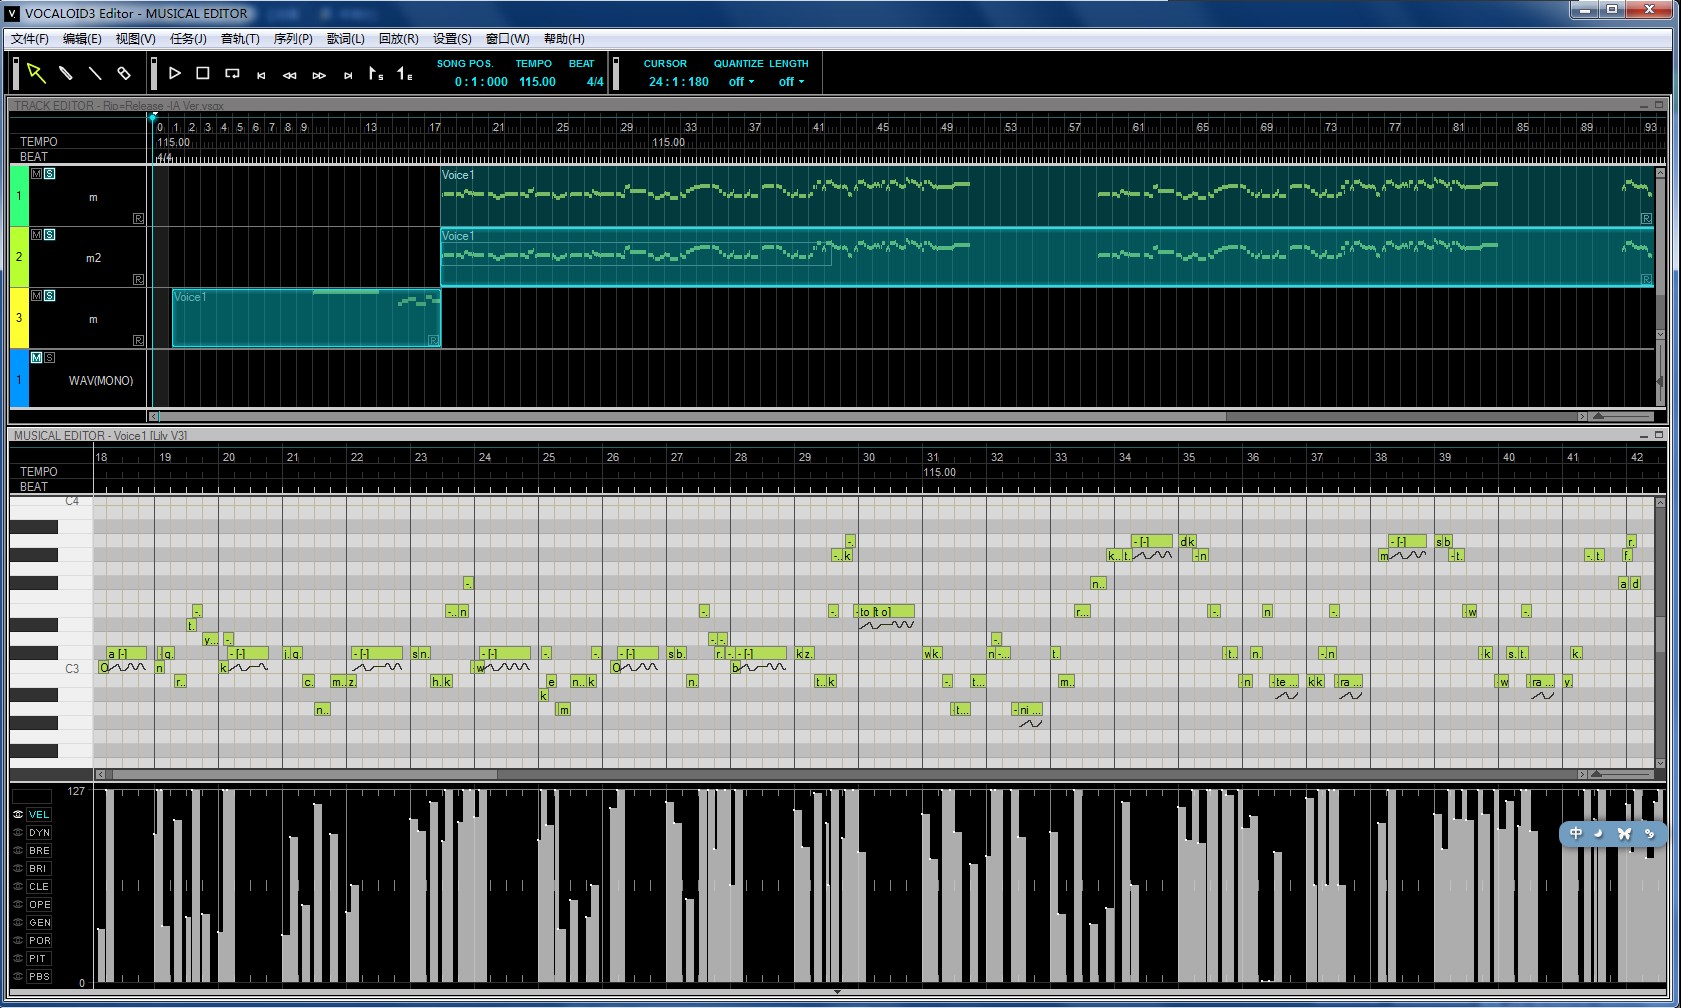Open the 设置(S) menu
The height and width of the screenshot is (1008, 1681).
(452, 39)
